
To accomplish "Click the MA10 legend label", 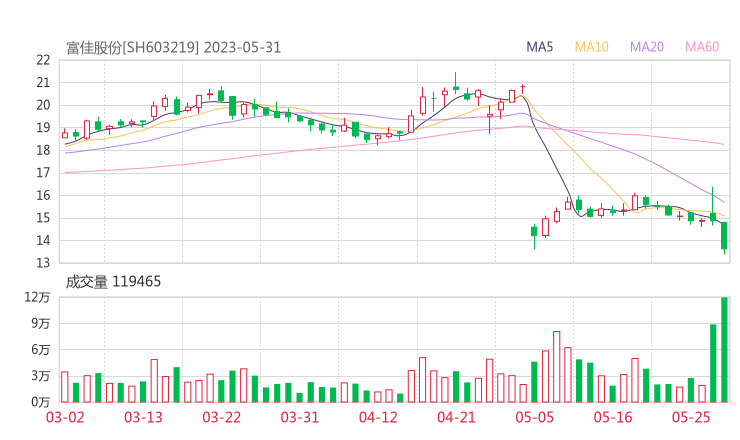I will [x=591, y=47].
